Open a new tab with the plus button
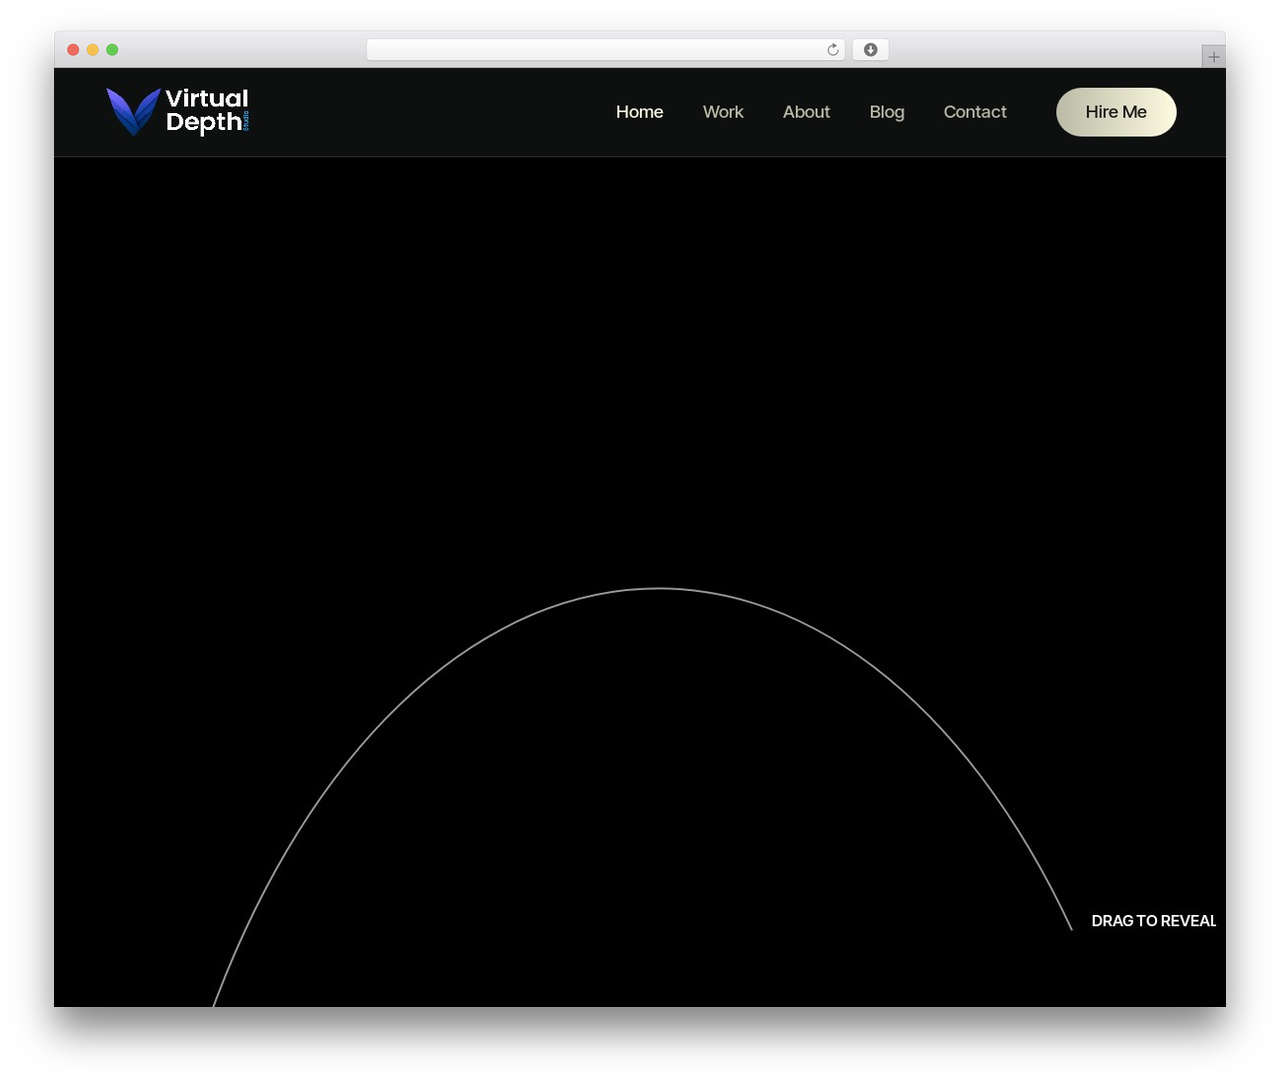Viewport: 1280px width, 1084px height. tap(1213, 57)
